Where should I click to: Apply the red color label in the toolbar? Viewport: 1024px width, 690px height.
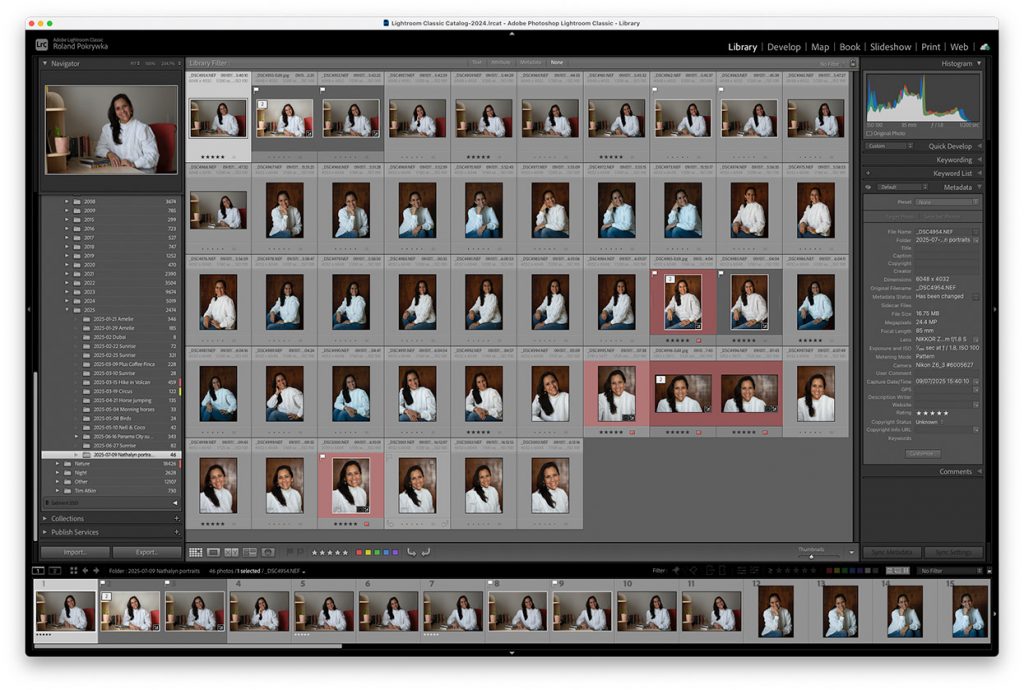click(x=360, y=552)
